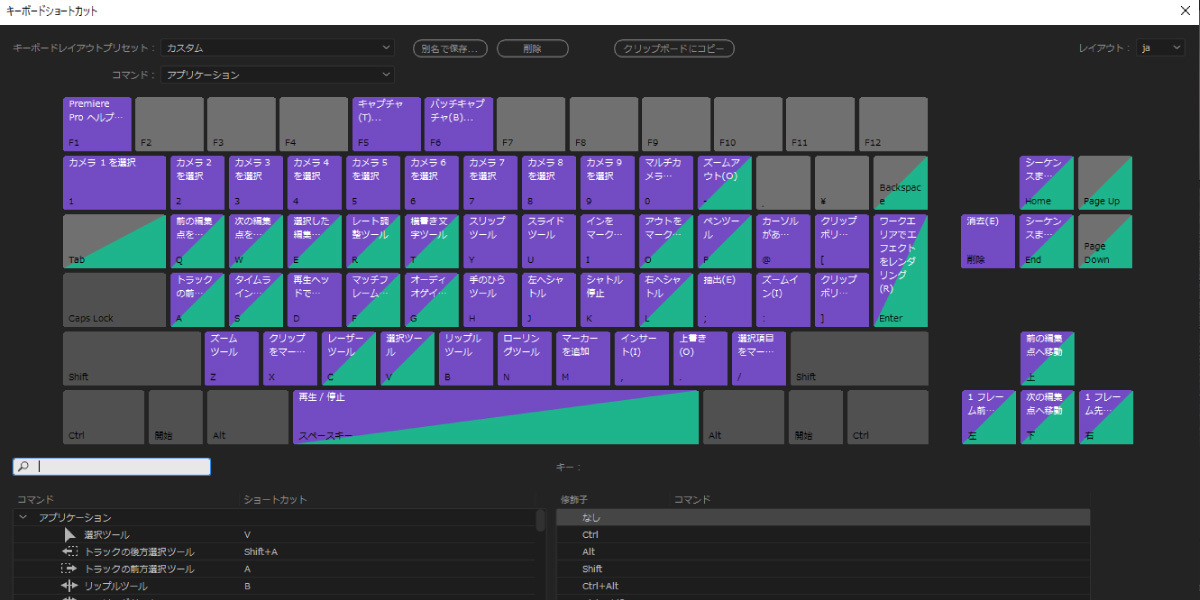1200x600 pixels.
Task: Select the Q 前の編集点 key
Action: pyautogui.click(x=198, y=240)
